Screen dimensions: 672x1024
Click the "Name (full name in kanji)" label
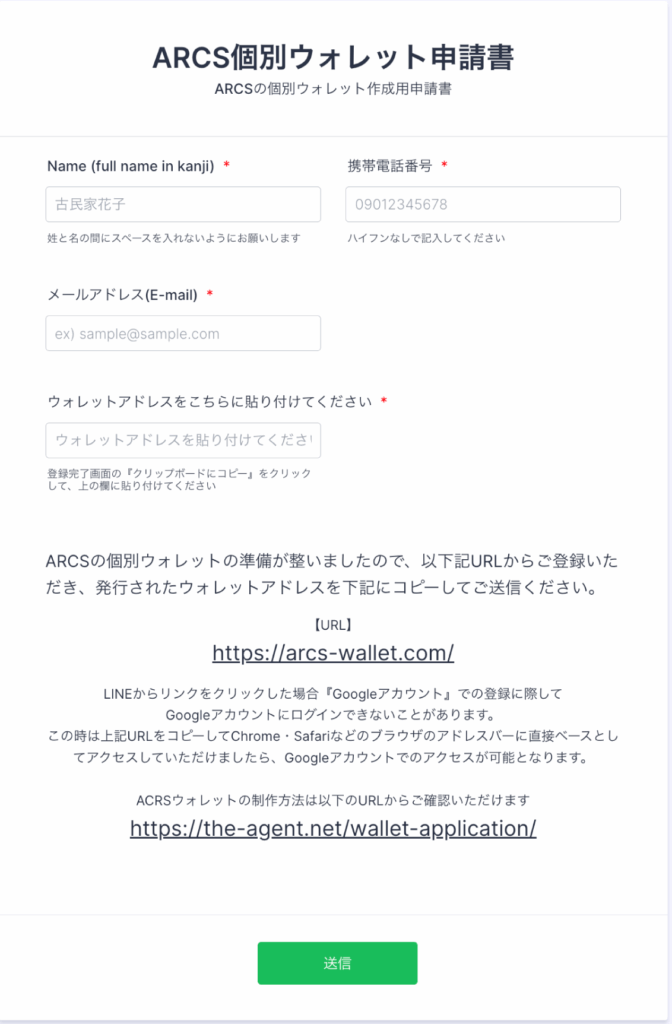click(131, 167)
